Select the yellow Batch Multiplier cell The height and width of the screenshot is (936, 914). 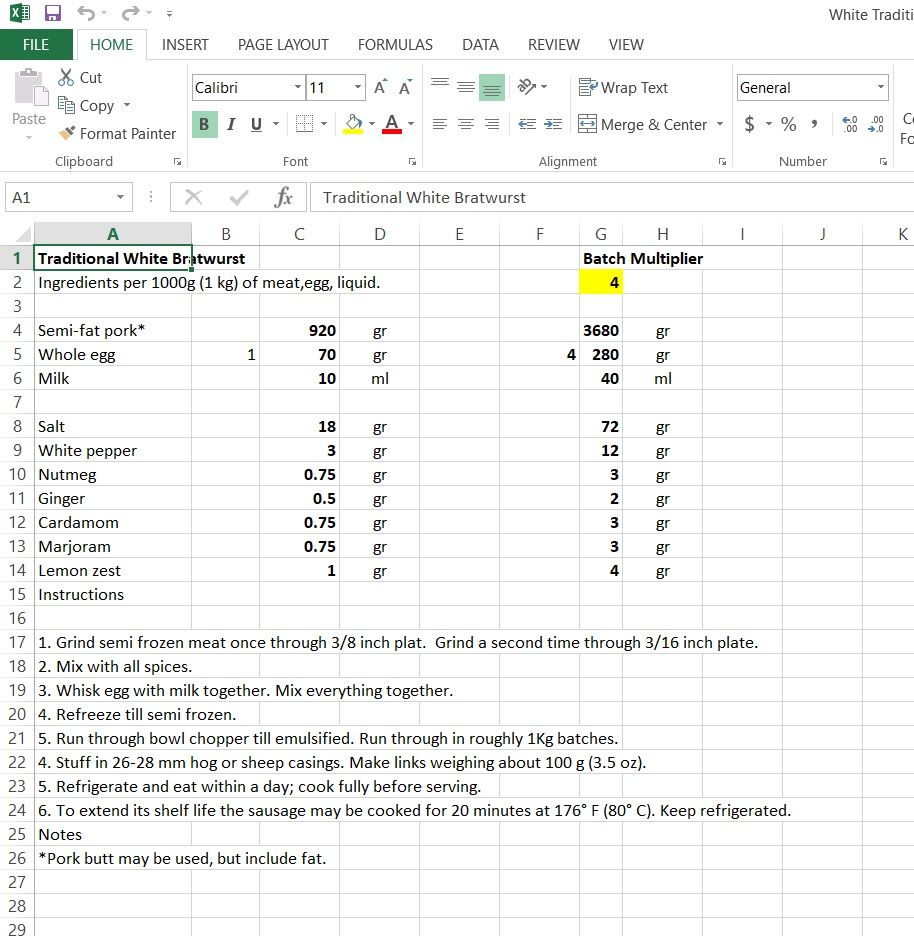coord(601,282)
